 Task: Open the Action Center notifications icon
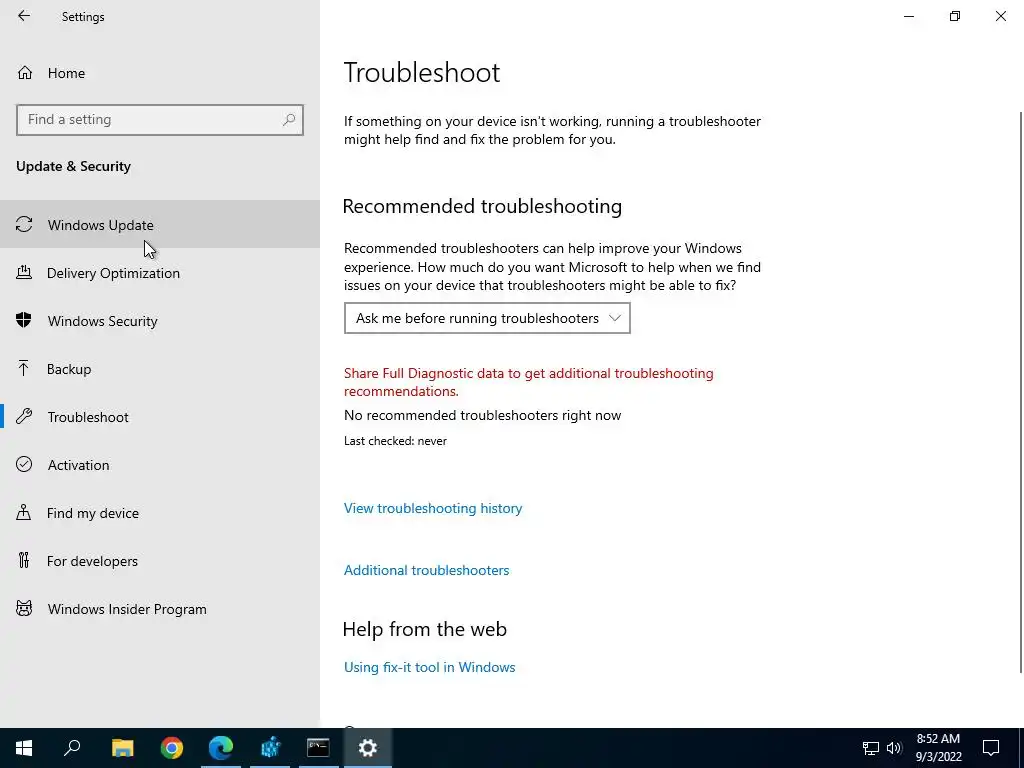point(991,748)
